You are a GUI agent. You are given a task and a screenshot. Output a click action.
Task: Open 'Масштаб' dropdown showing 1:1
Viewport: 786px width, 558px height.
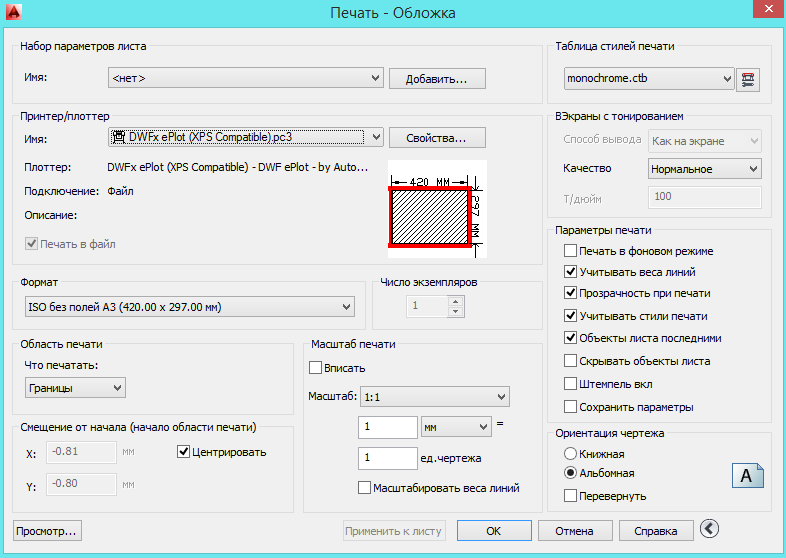[x=435, y=397]
